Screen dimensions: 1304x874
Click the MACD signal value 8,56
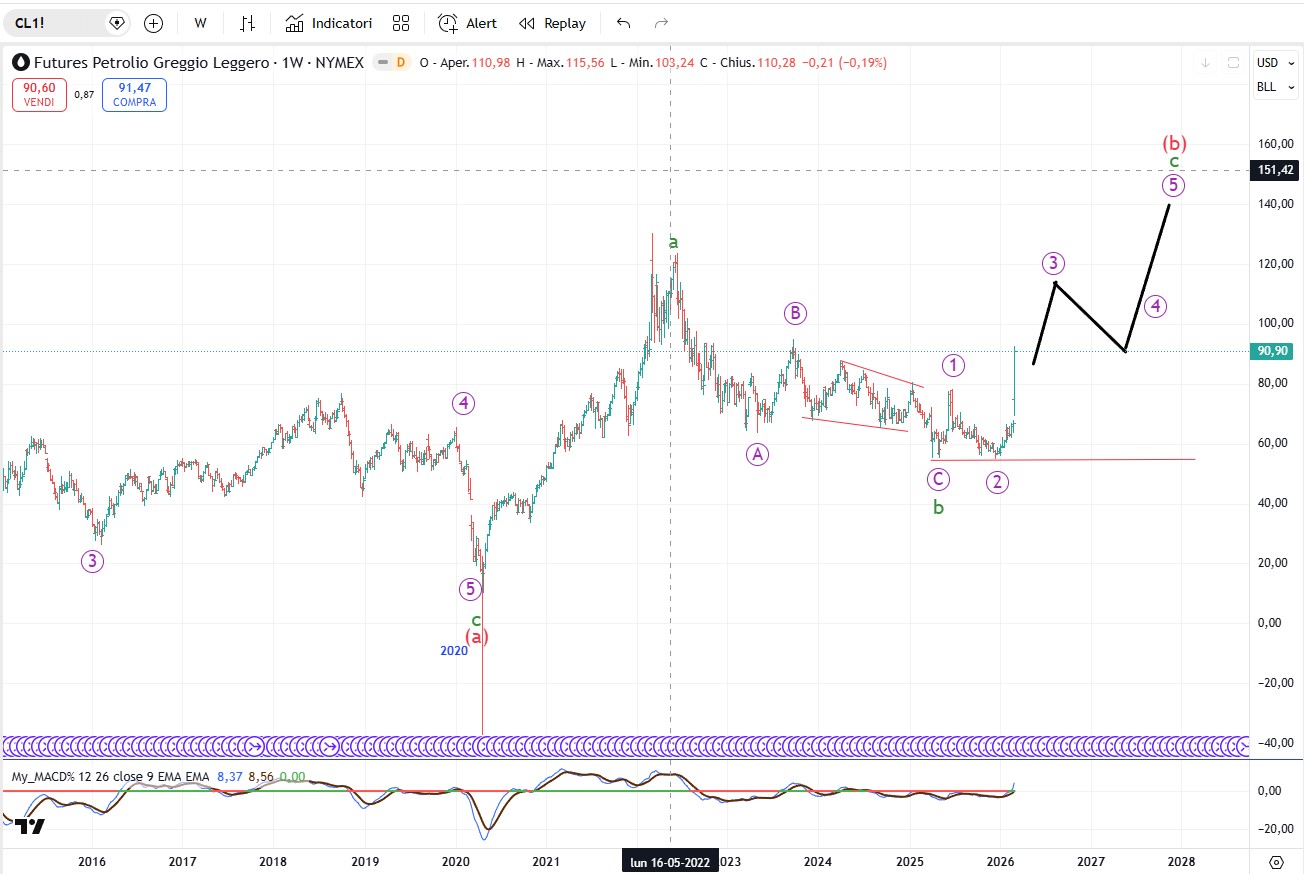click(260, 776)
